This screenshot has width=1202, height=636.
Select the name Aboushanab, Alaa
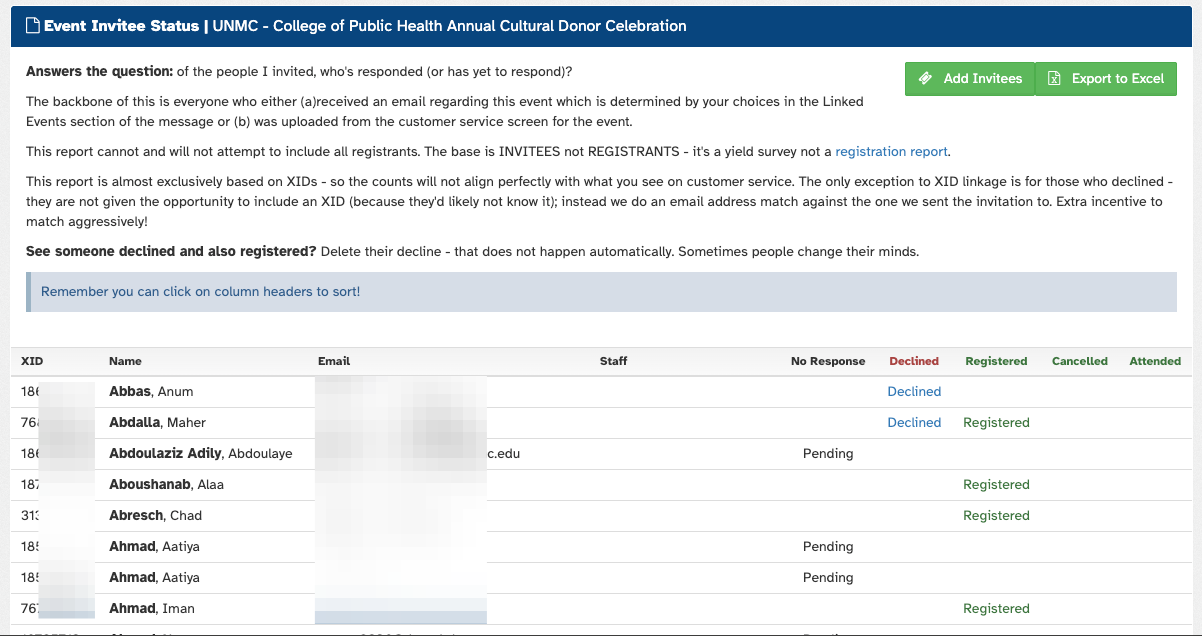166,485
